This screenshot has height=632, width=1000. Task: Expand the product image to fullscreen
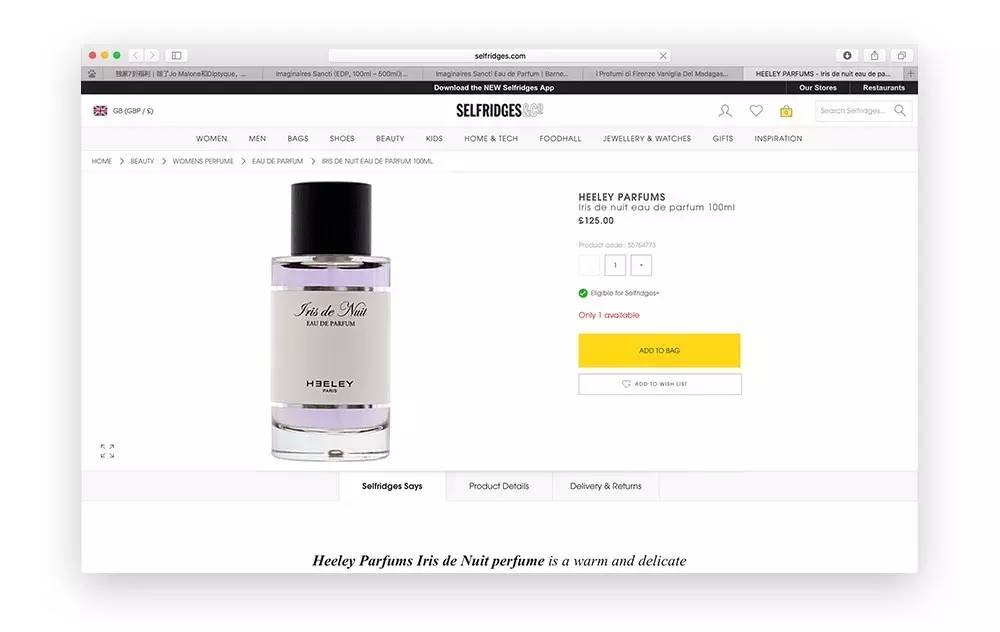click(107, 451)
